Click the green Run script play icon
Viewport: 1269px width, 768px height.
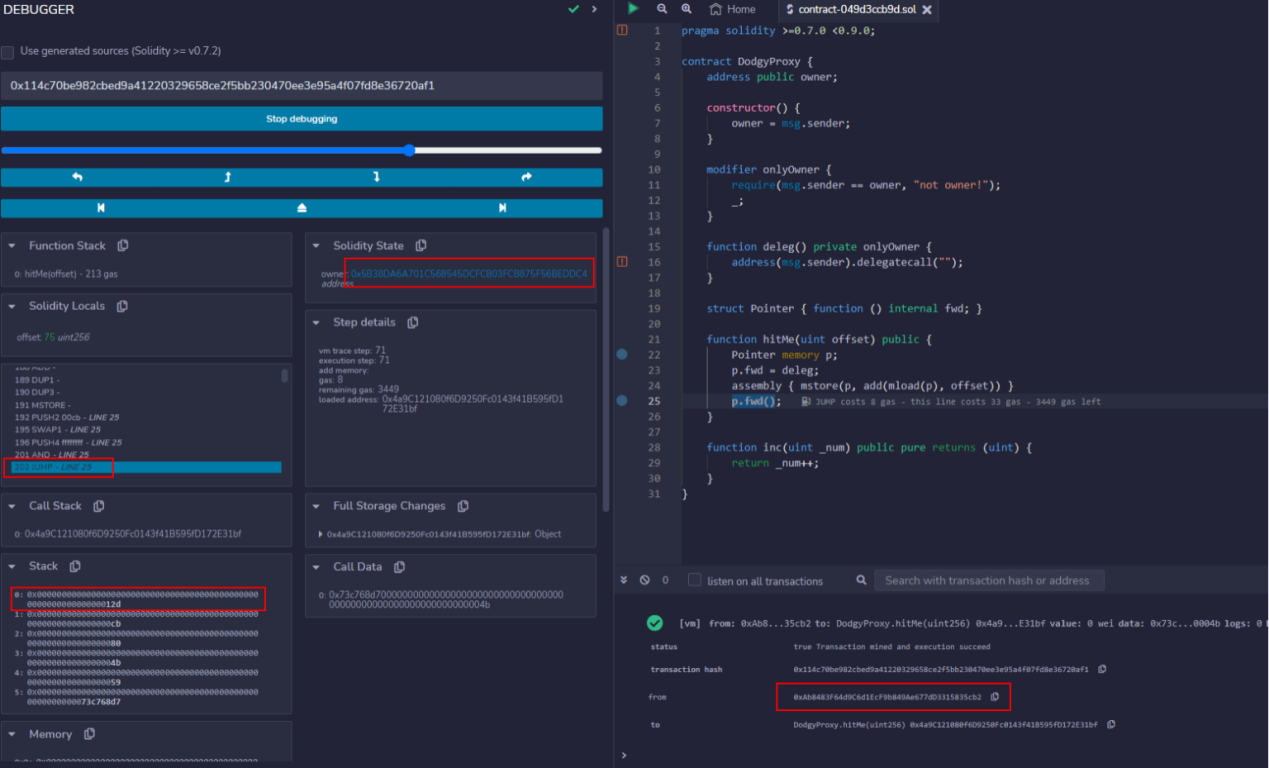pyautogui.click(x=632, y=9)
